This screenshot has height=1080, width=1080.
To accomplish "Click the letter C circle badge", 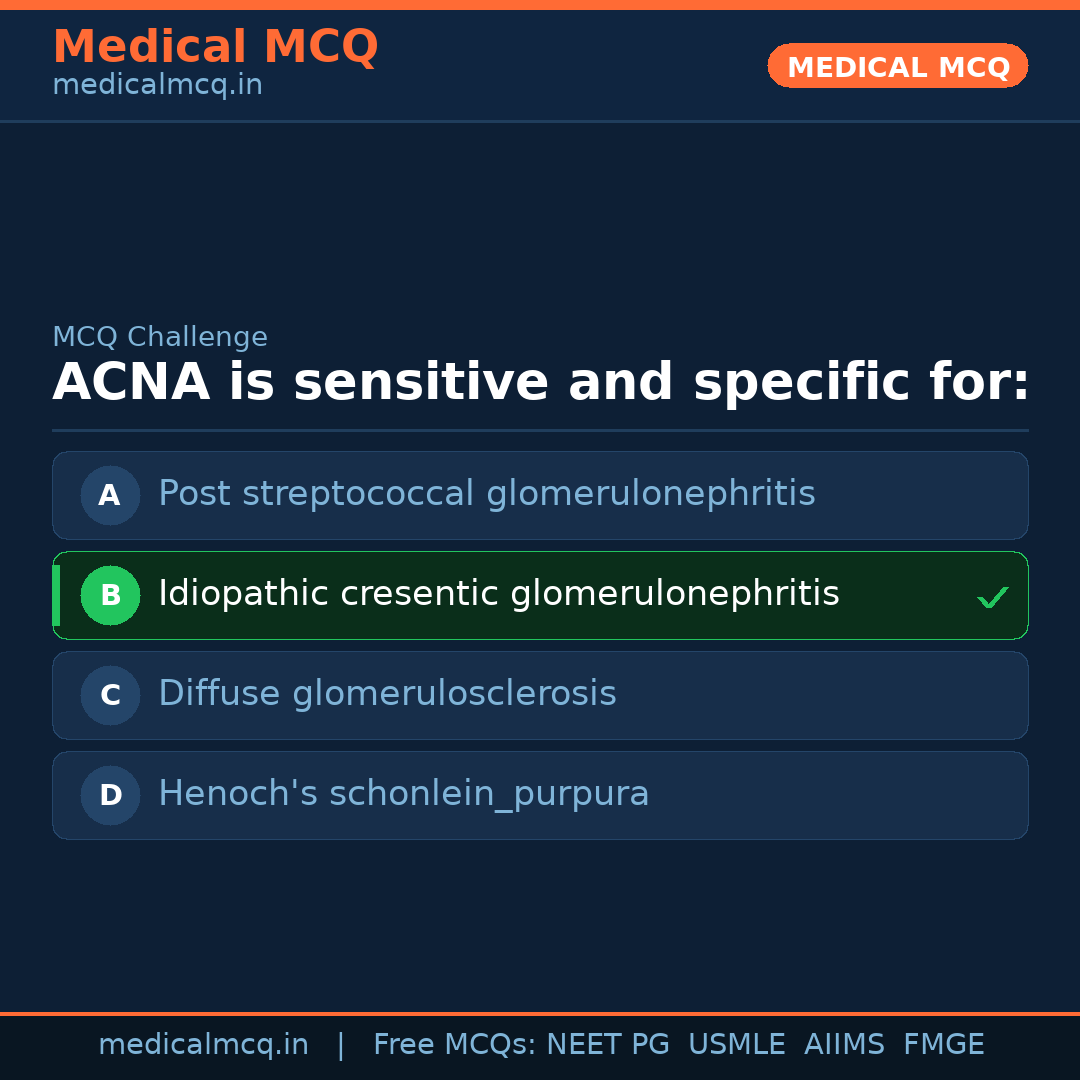I will (x=110, y=695).
